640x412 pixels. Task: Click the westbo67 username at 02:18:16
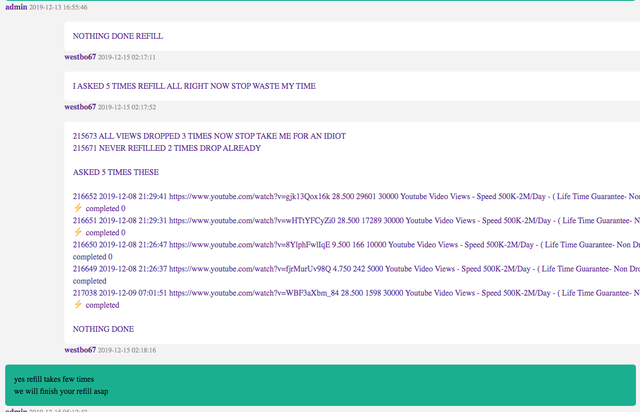click(80, 350)
